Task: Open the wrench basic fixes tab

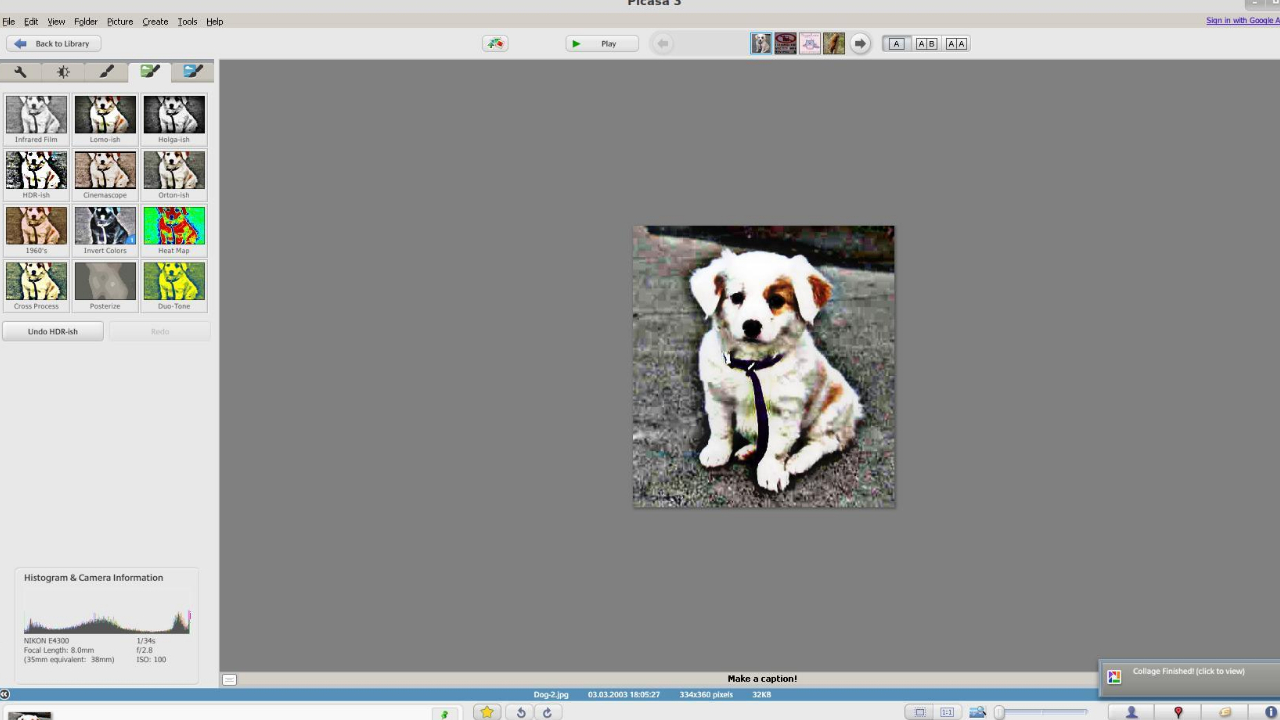Action: tap(20, 72)
